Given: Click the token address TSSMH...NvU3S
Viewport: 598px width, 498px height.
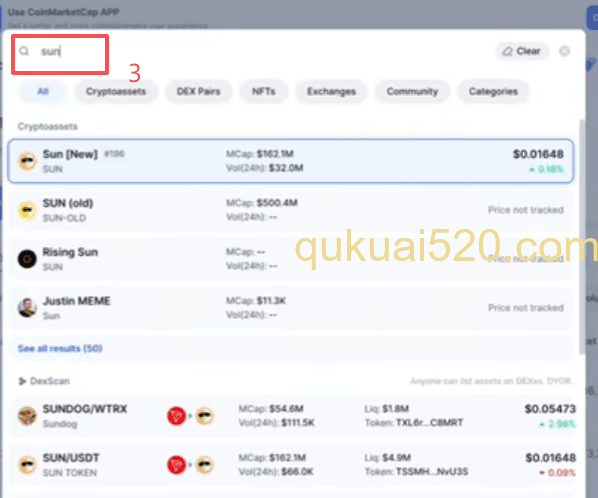Looking at the screenshot, I should [x=432, y=472].
